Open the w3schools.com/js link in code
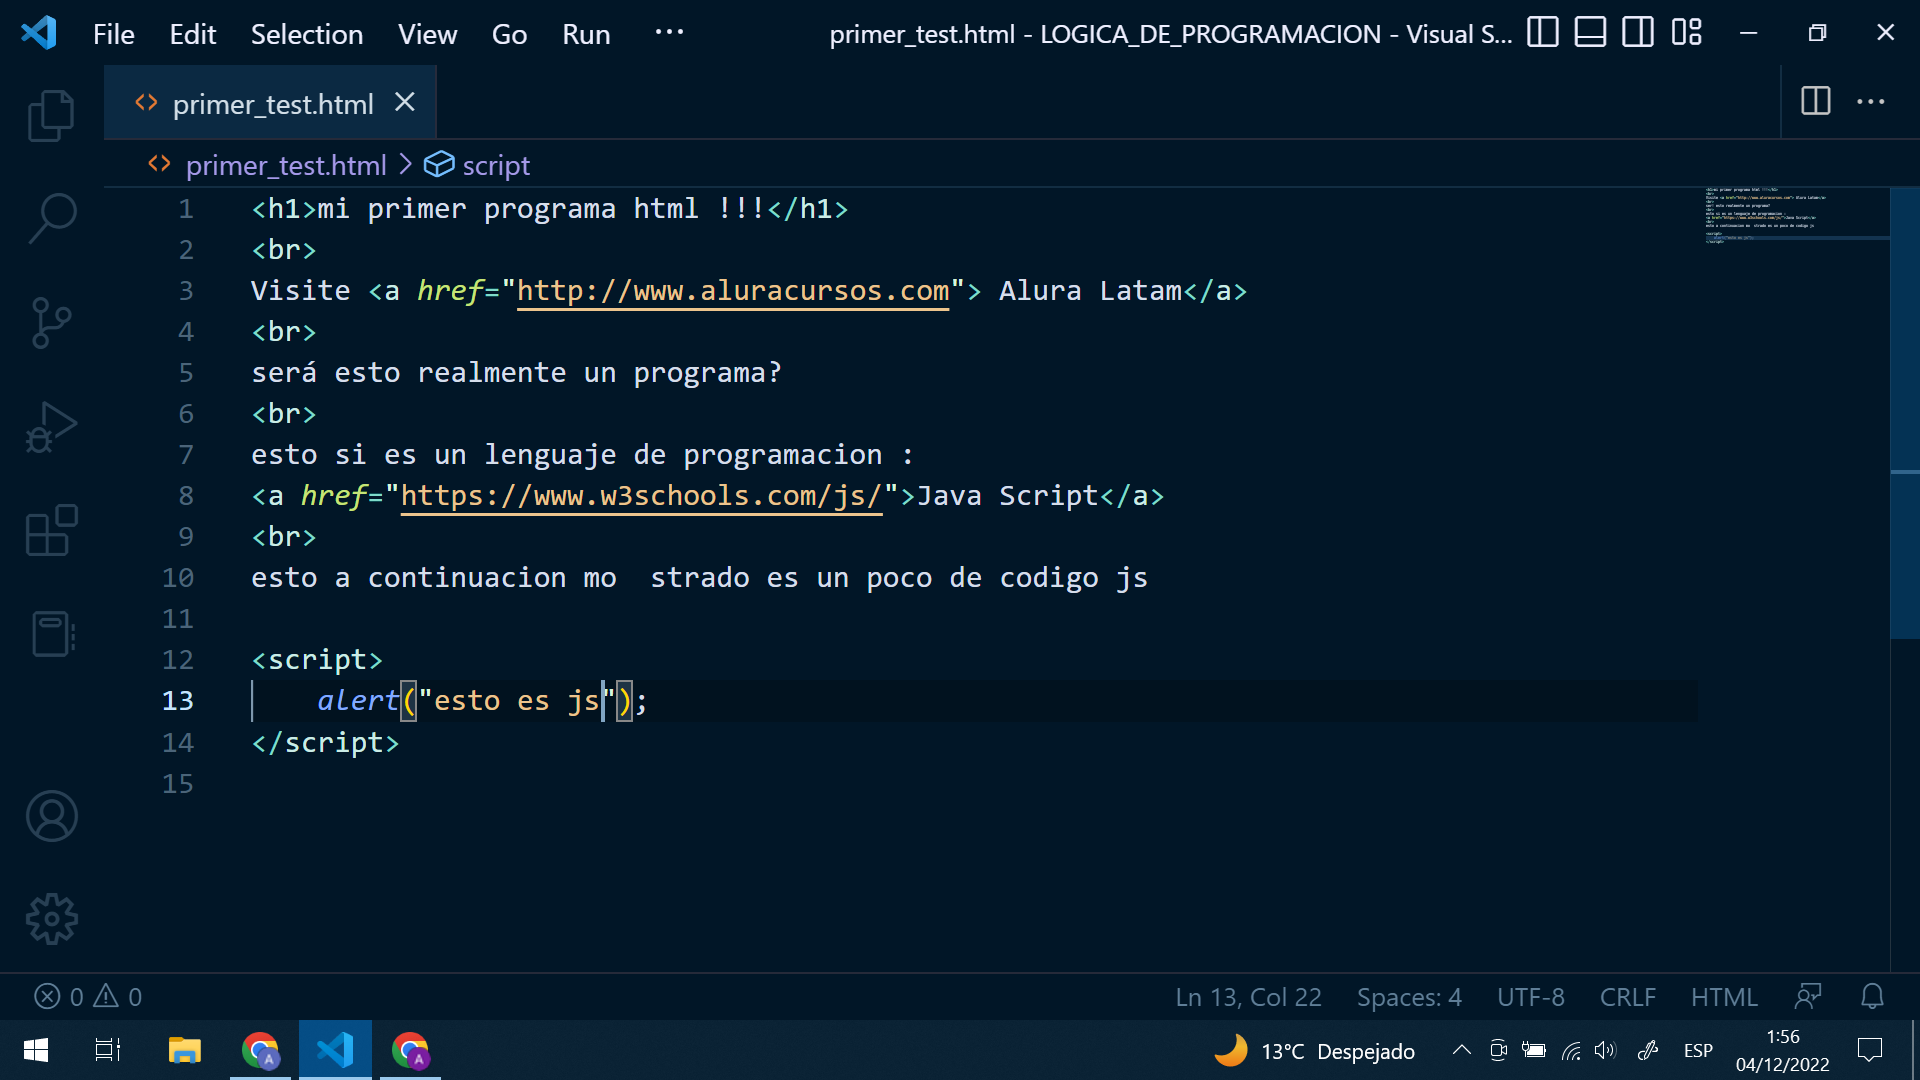The width and height of the screenshot is (1920, 1080). click(x=641, y=496)
